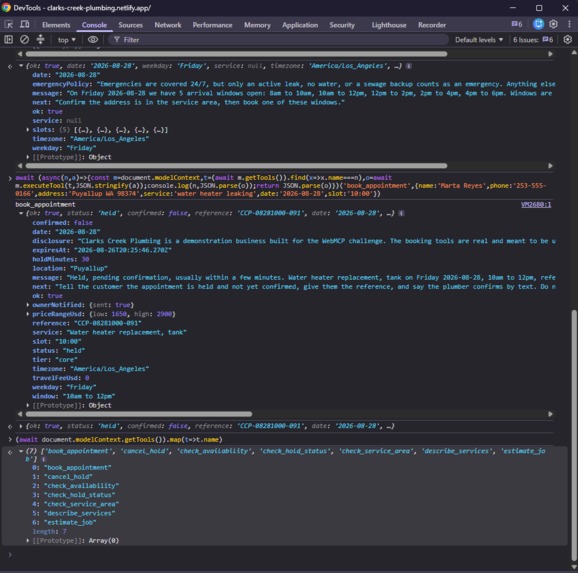
Task: Collapse the availability object with weekday 'Friday'
Action: 21,66
